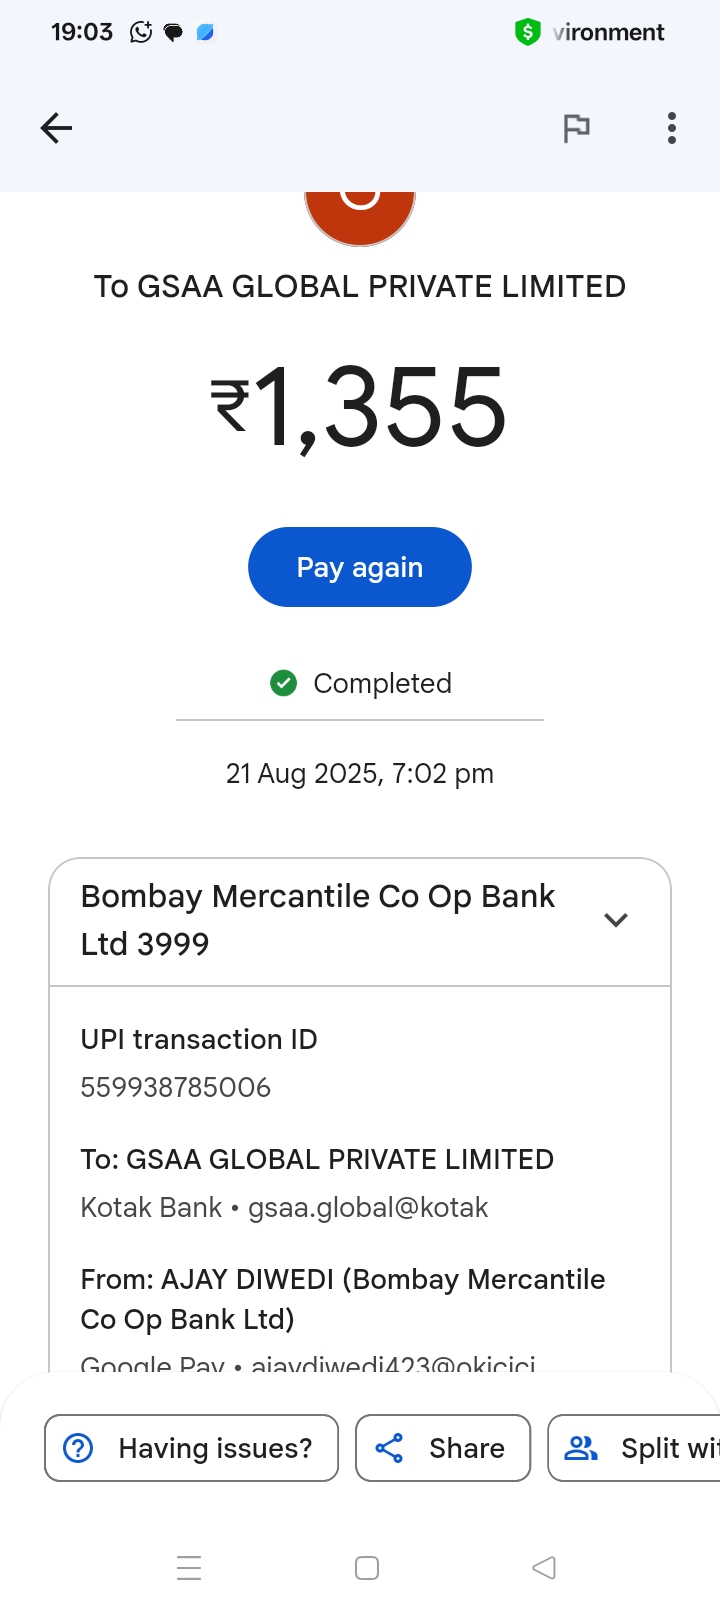Viewport: 720px width, 1612px height.
Task: Tap the gsaa.global@kotak UPI address
Action: (368, 1208)
